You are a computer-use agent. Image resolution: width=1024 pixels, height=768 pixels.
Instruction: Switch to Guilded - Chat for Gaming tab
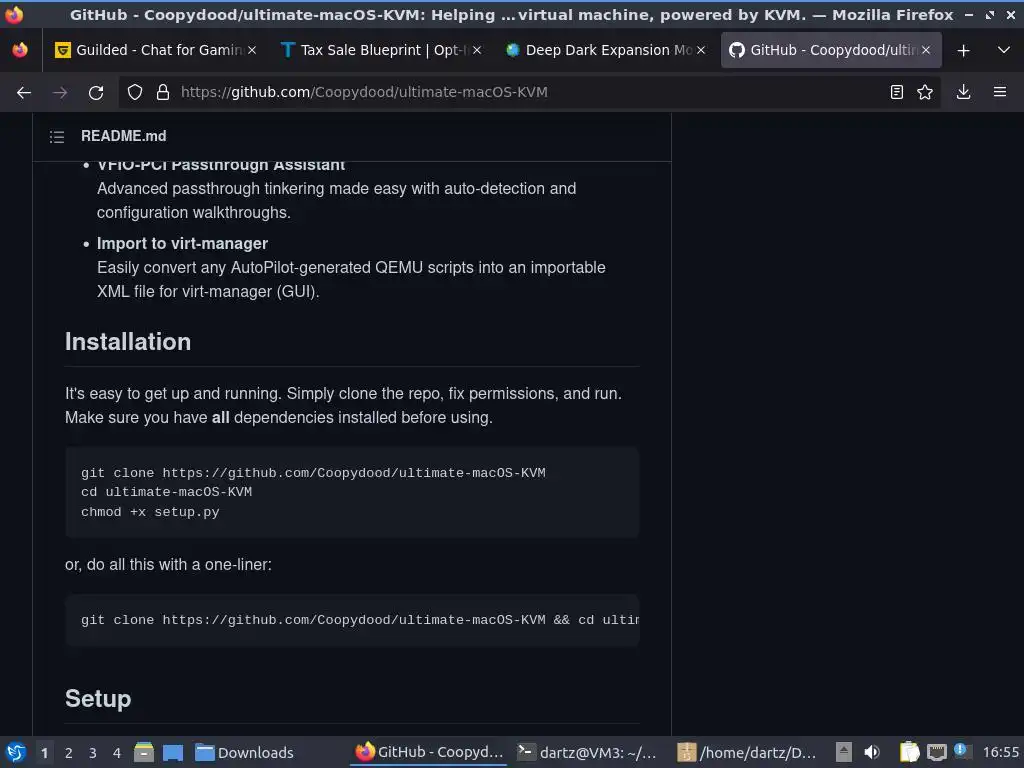(157, 50)
